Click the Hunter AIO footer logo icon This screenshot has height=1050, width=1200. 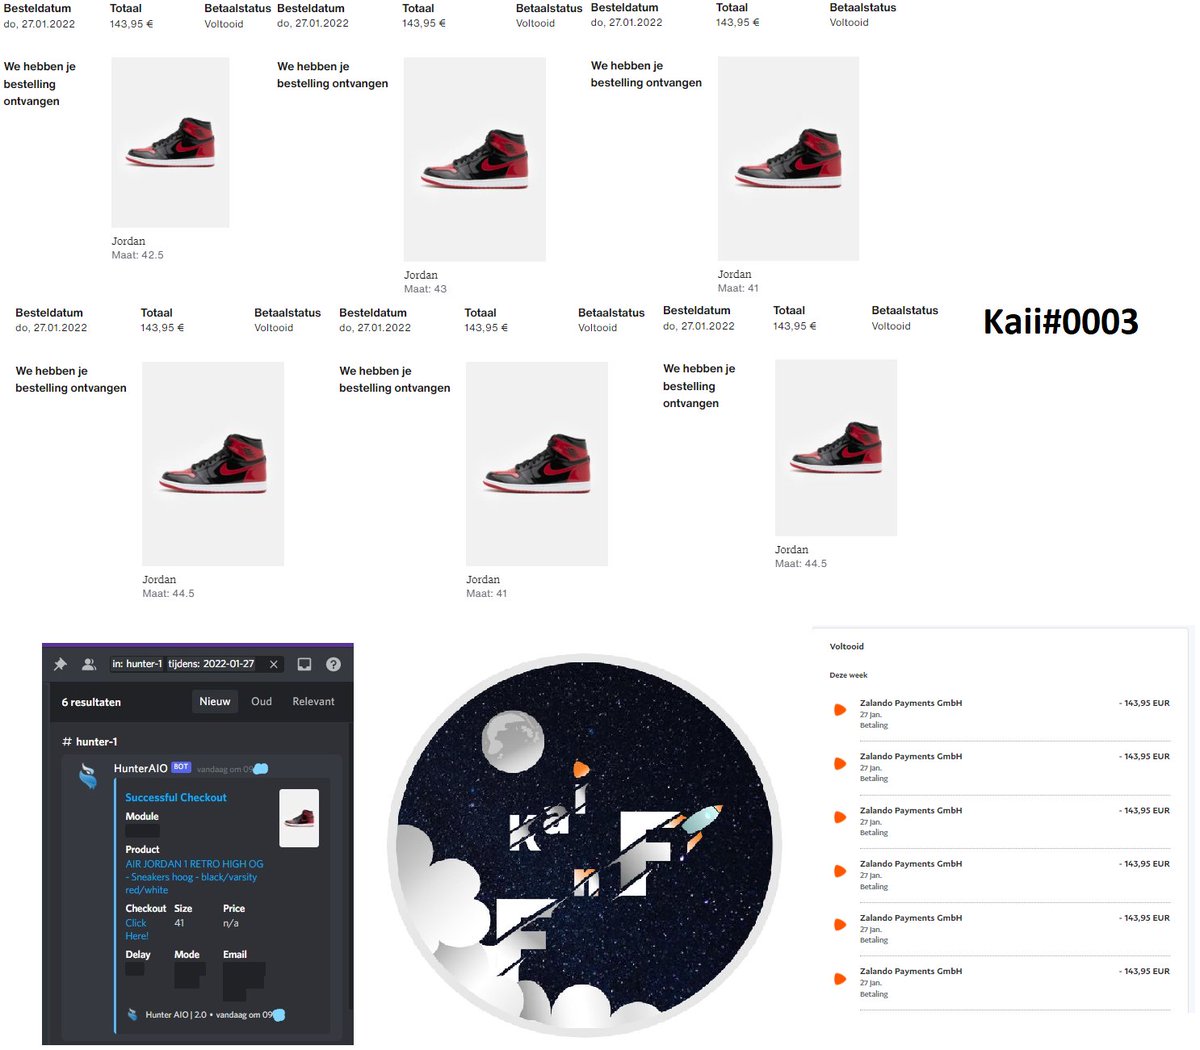pyautogui.click(x=133, y=1014)
